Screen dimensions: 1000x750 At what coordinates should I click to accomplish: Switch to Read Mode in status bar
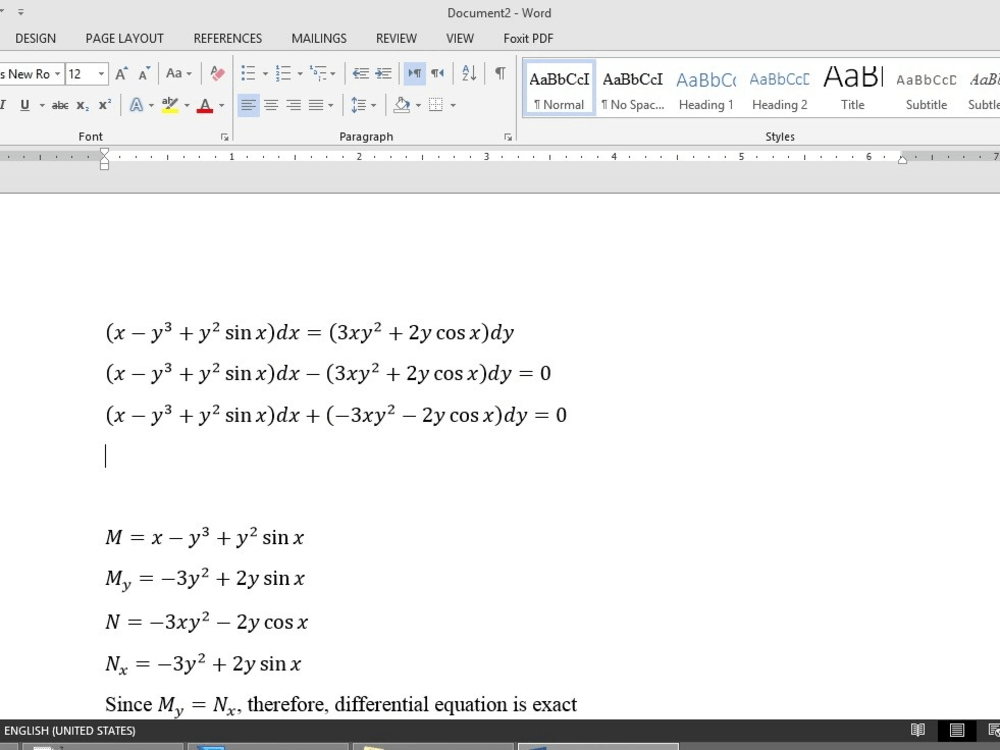click(x=917, y=730)
